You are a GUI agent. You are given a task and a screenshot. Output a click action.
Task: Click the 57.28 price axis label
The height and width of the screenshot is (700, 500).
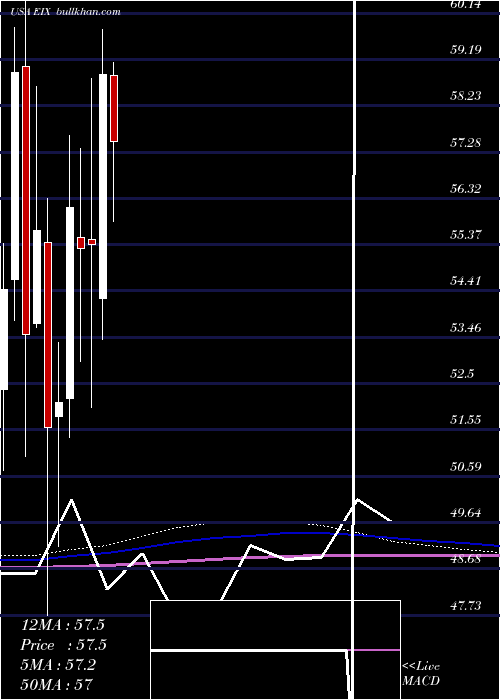click(465, 142)
